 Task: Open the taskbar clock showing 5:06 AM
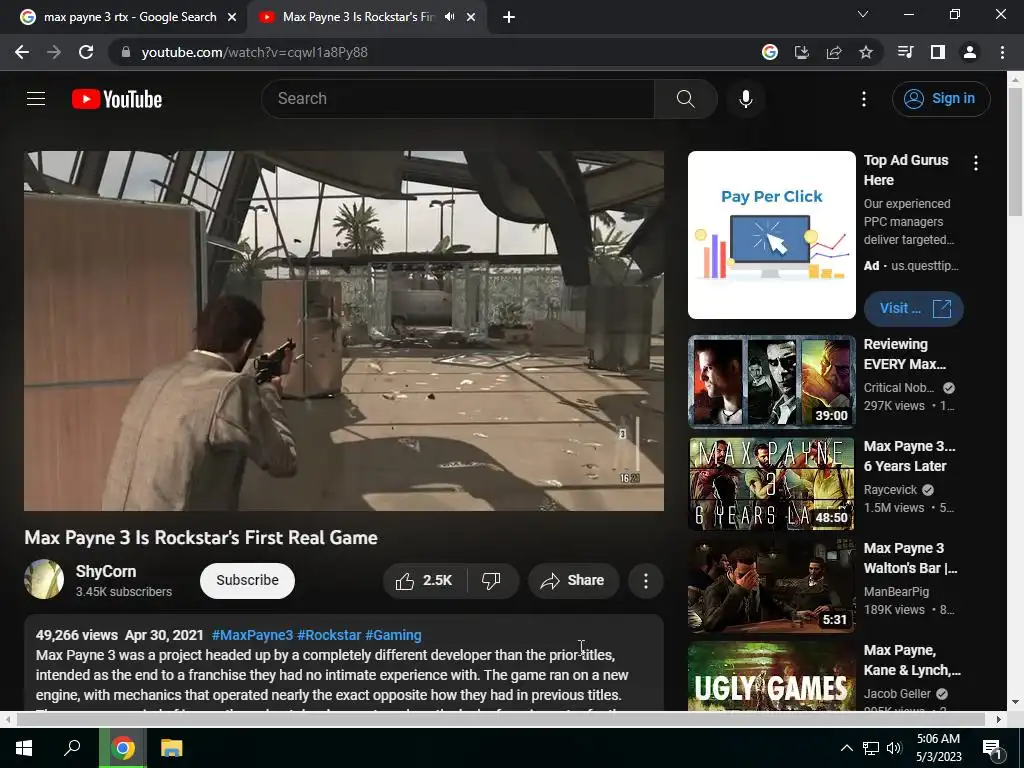point(938,748)
